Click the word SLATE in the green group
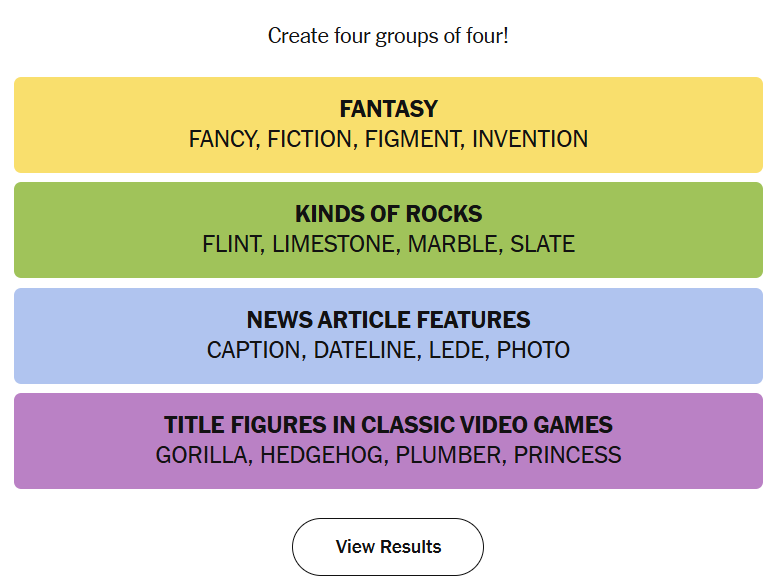 point(543,245)
